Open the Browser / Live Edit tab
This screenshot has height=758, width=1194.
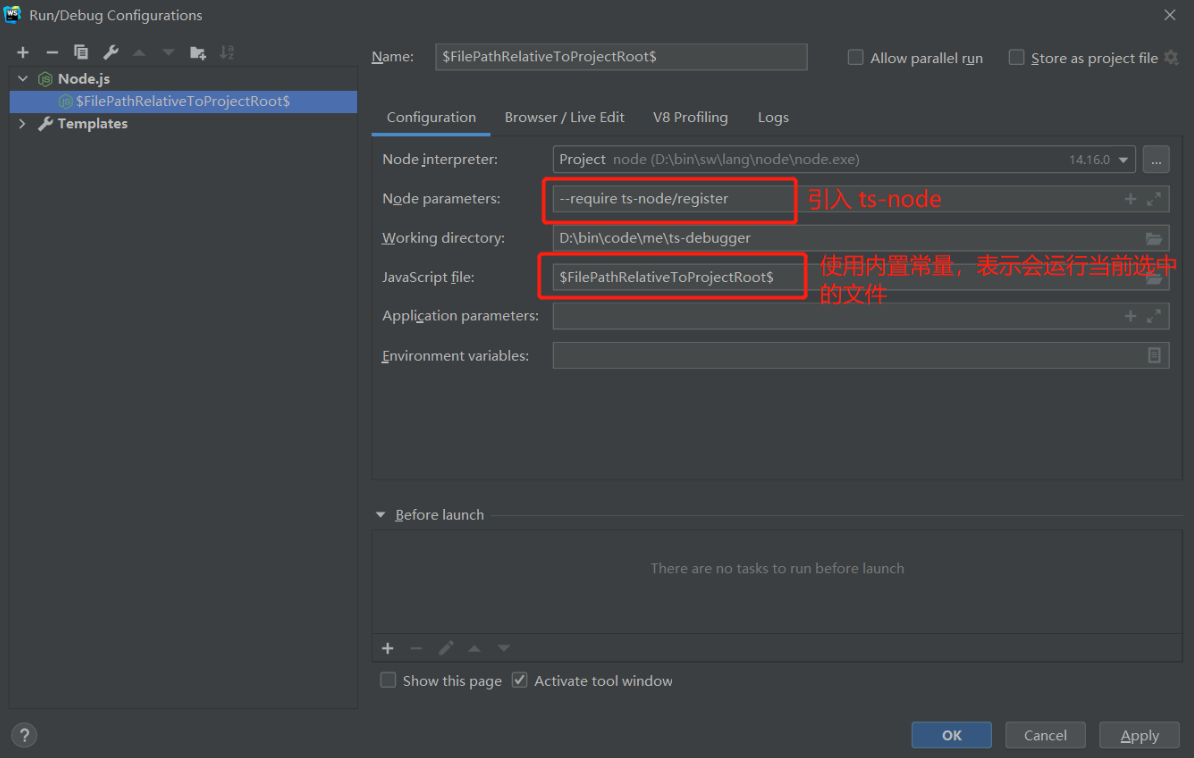coord(564,117)
